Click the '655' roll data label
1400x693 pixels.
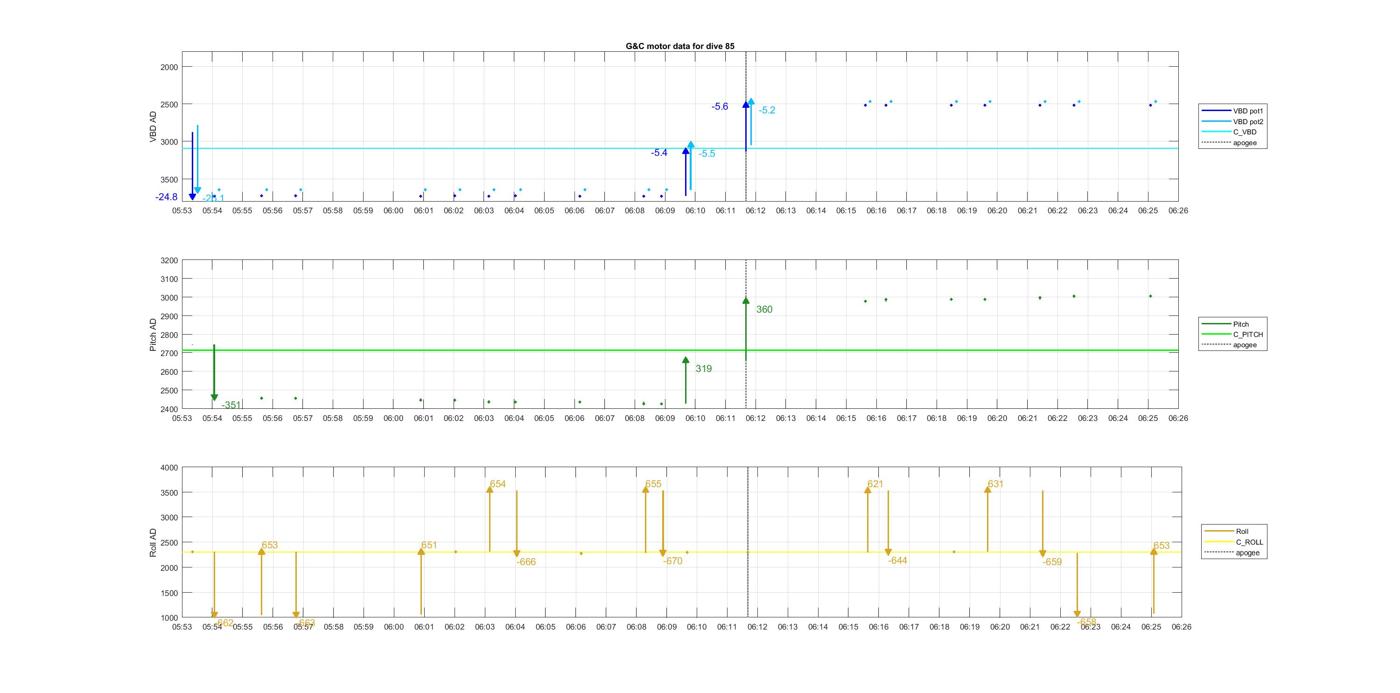pos(653,484)
